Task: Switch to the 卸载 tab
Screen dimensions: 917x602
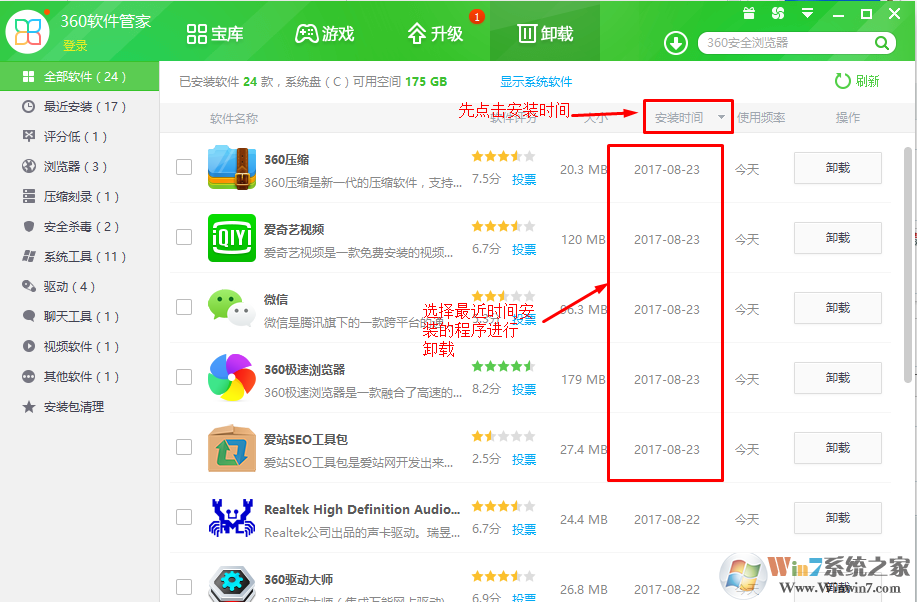Action: [545, 33]
